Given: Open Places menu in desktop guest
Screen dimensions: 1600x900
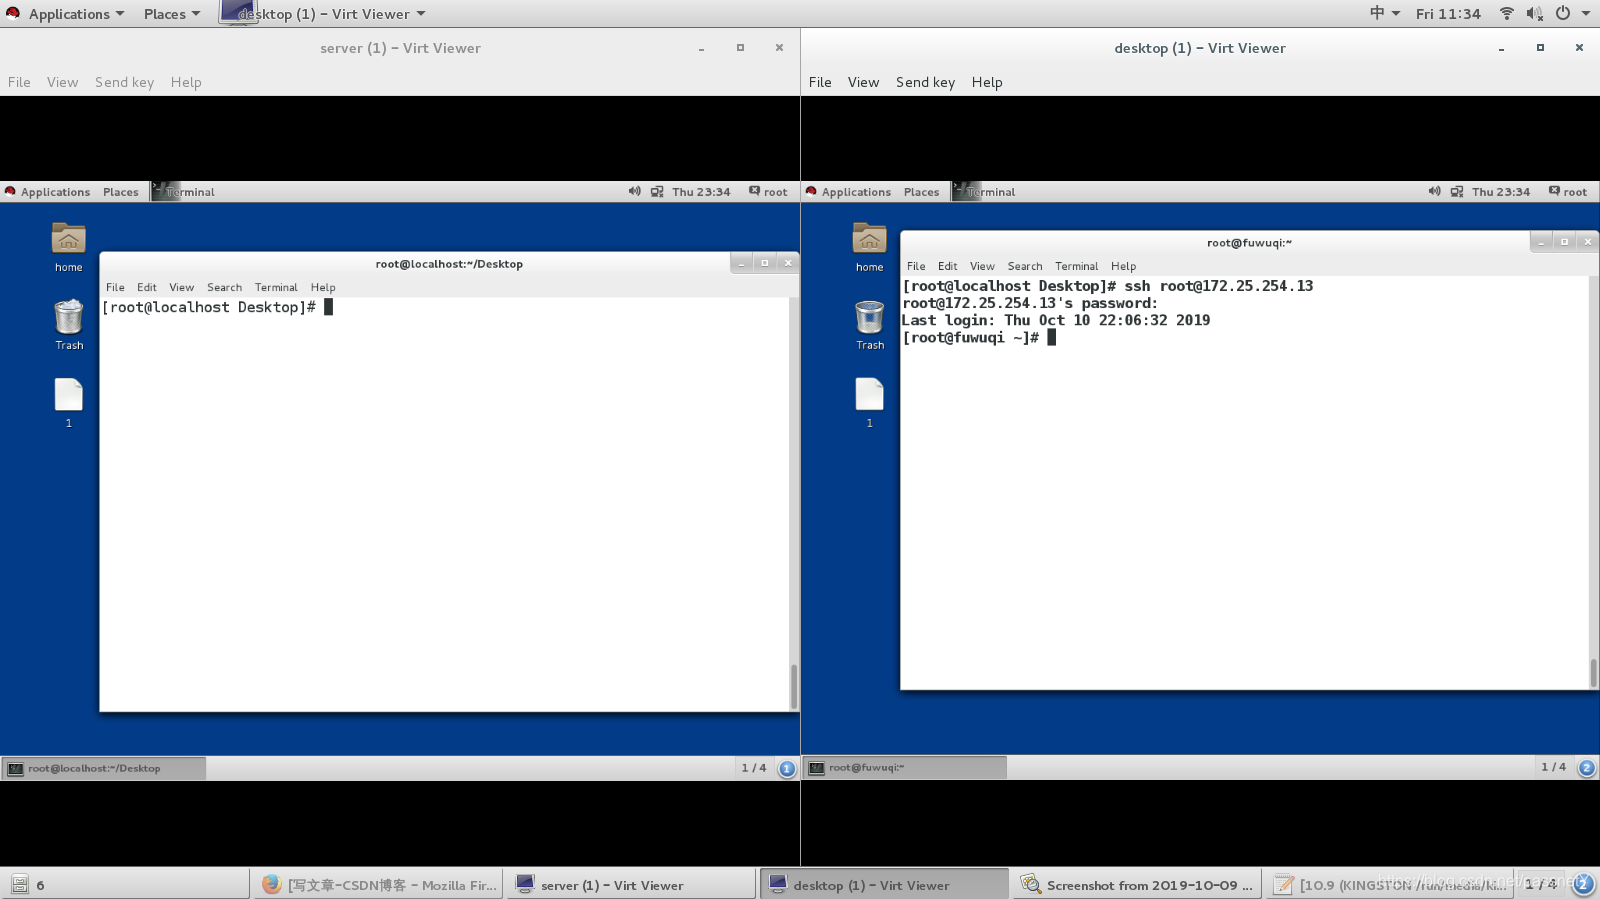Looking at the screenshot, I should click(922, 192).
